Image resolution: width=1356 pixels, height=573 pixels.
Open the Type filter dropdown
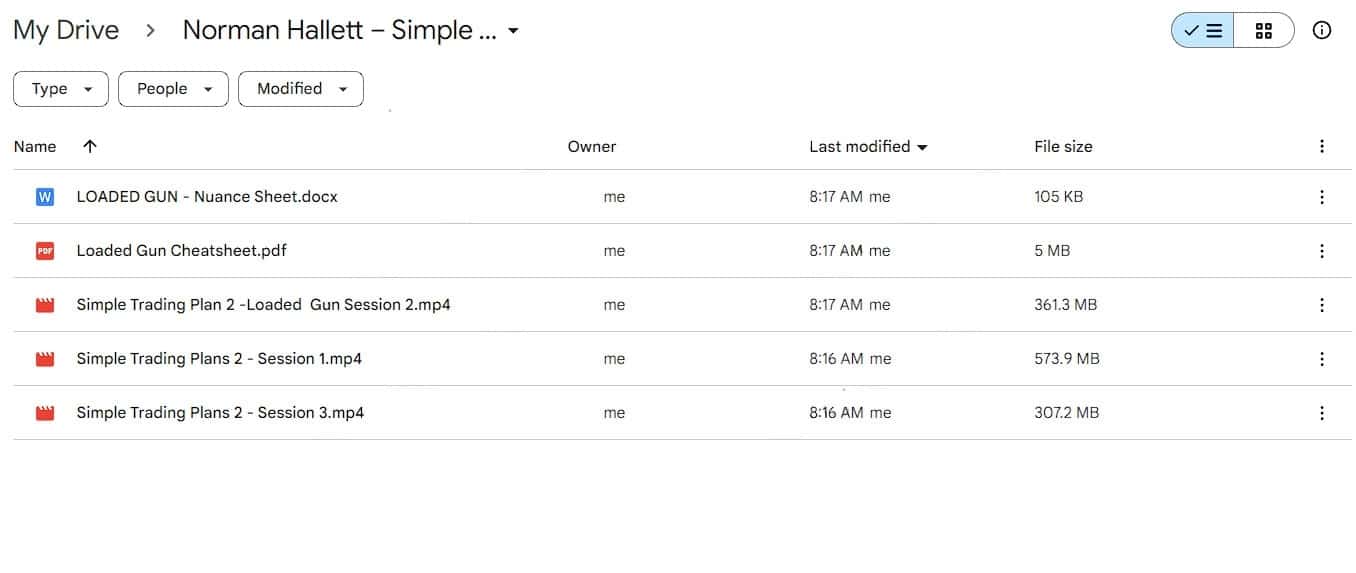click(60, 89)
